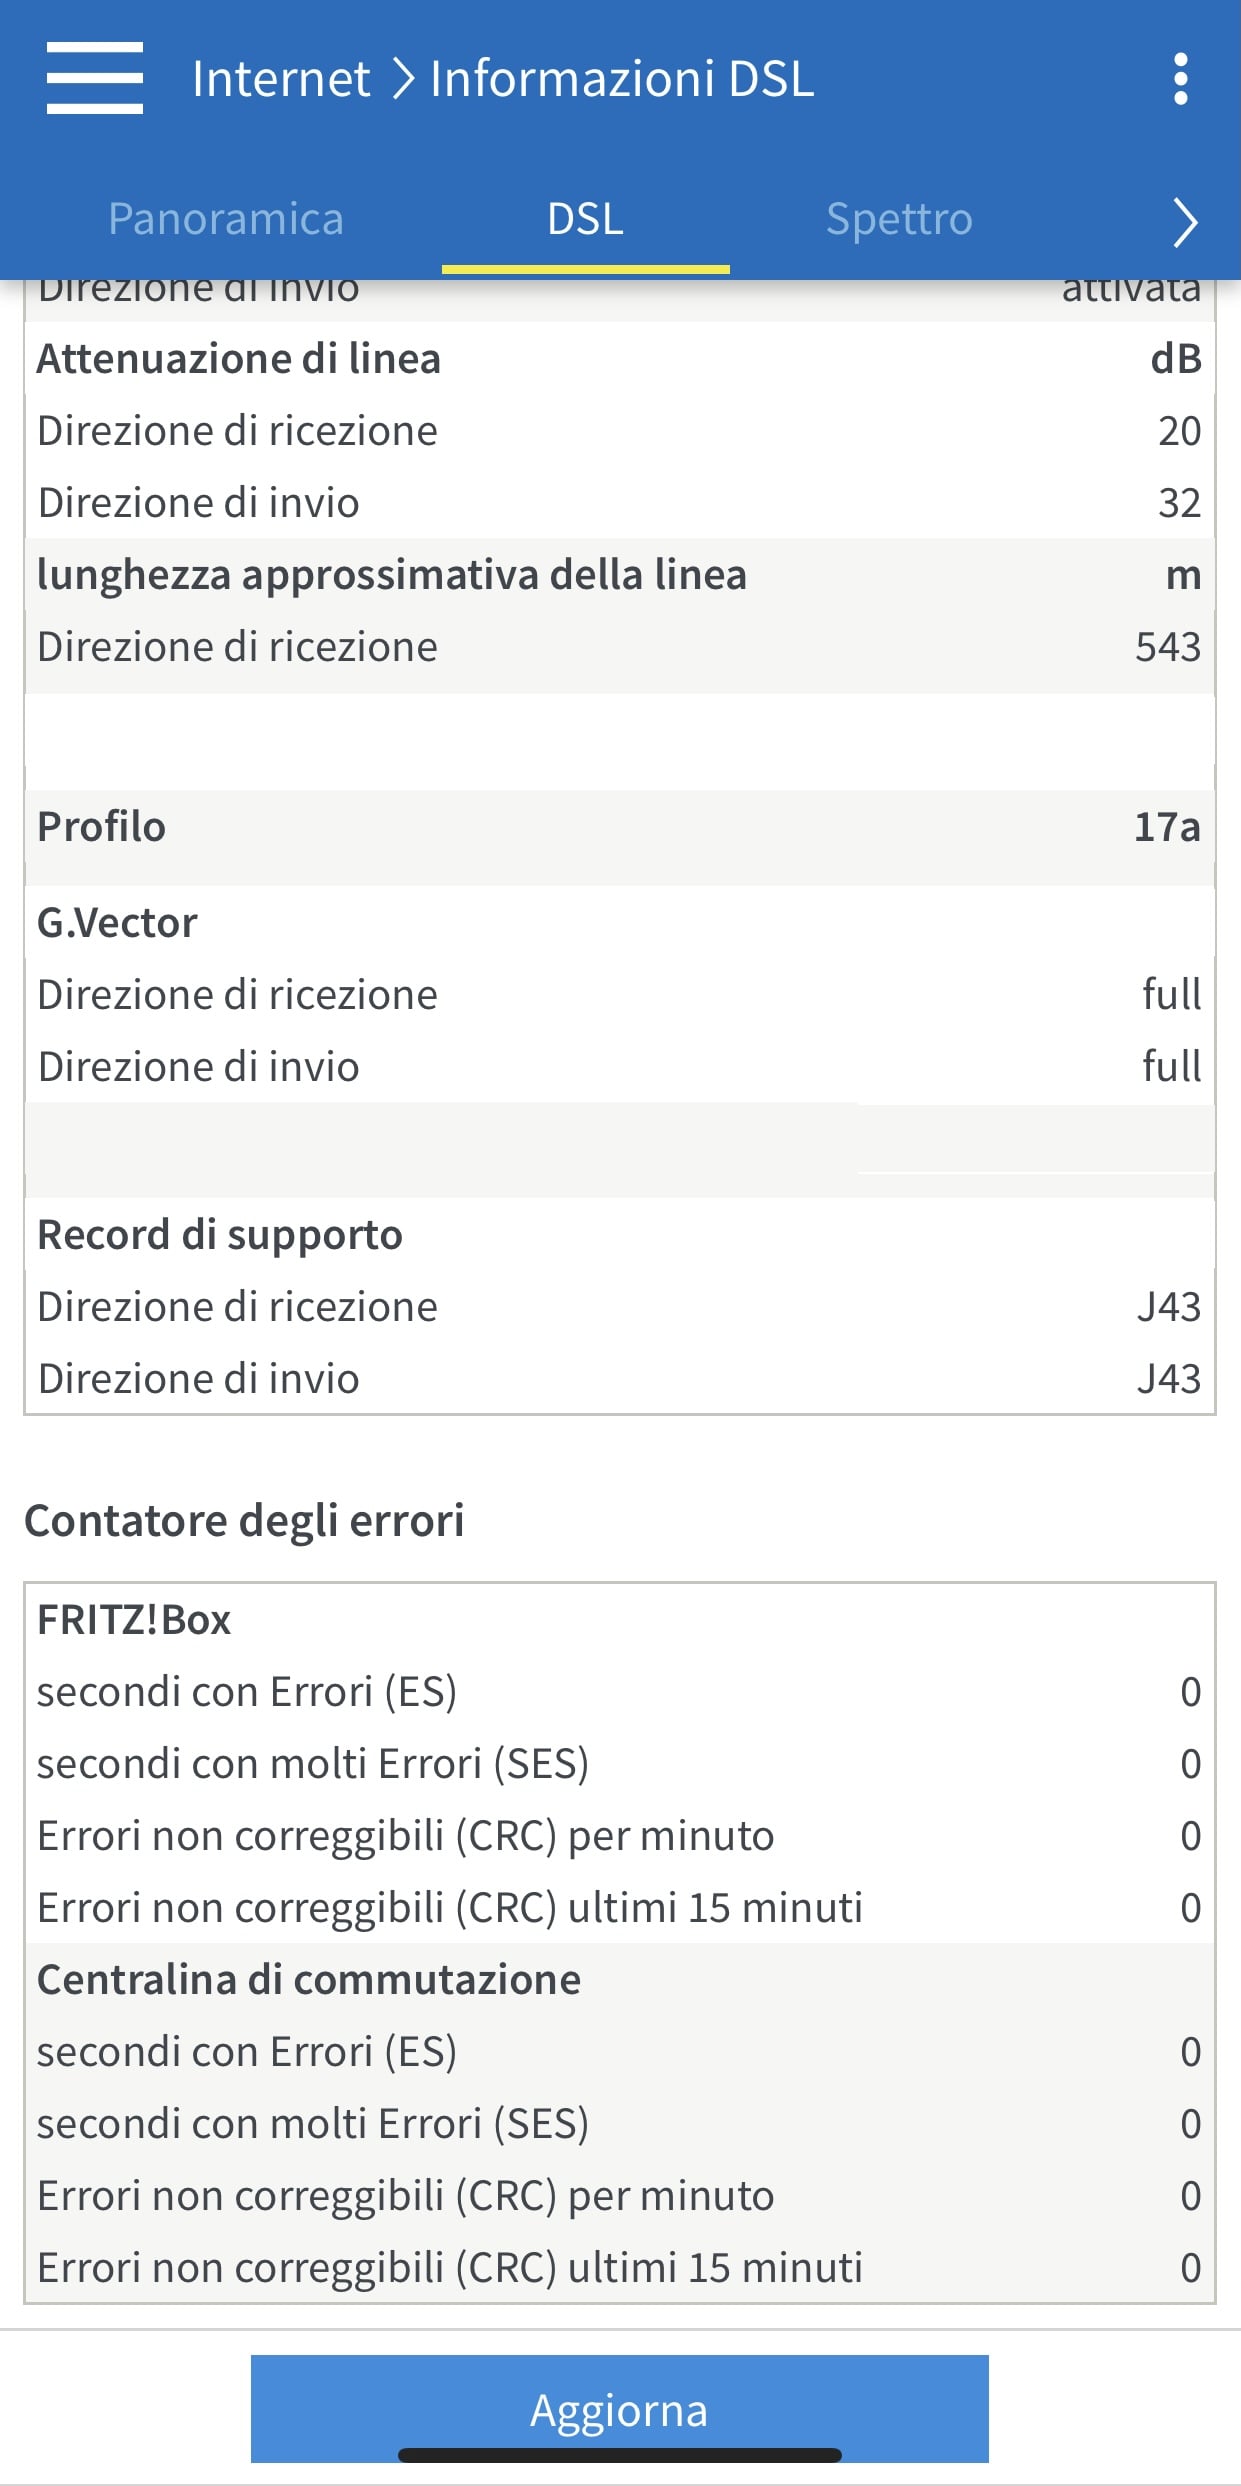
Task: Select the G.Vector section label
Action: click(x=117, y=923)
